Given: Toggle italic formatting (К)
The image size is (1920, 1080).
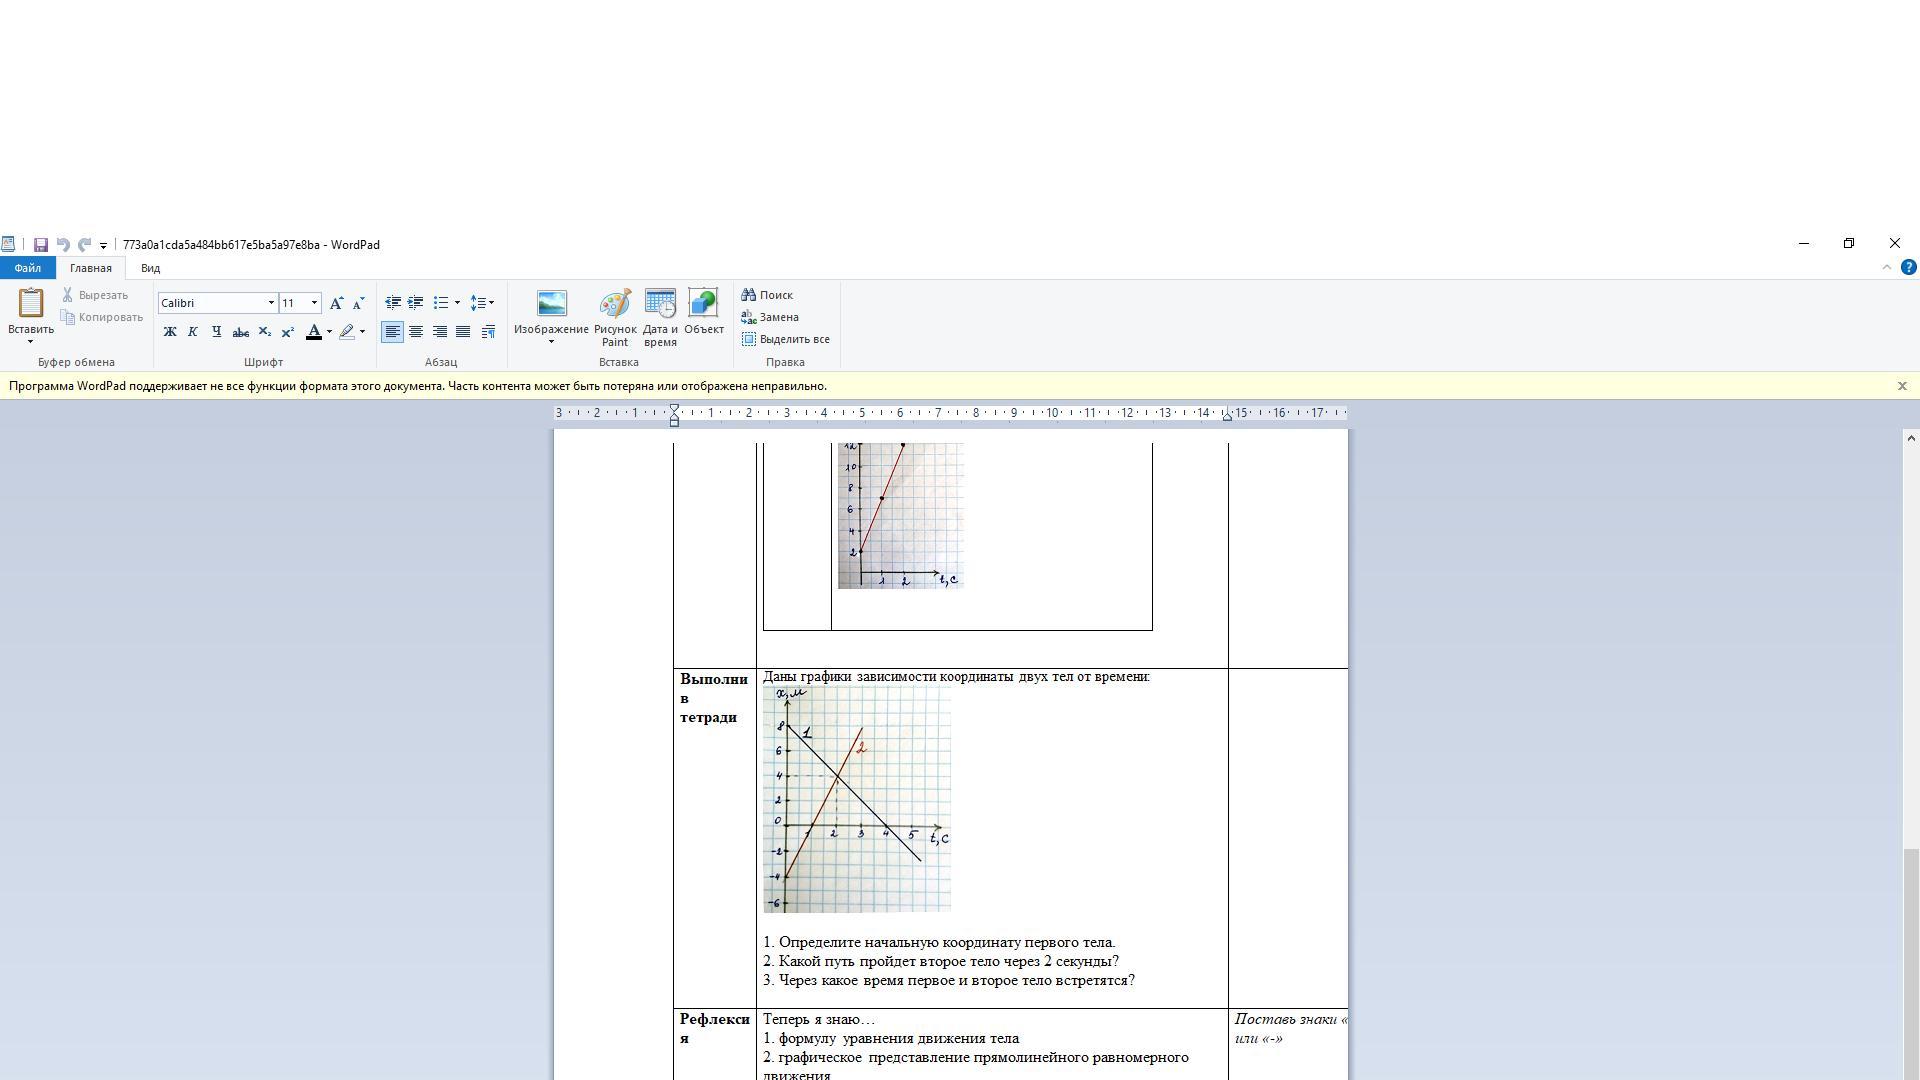Looking at the screenshot, I should pos(193,332).
